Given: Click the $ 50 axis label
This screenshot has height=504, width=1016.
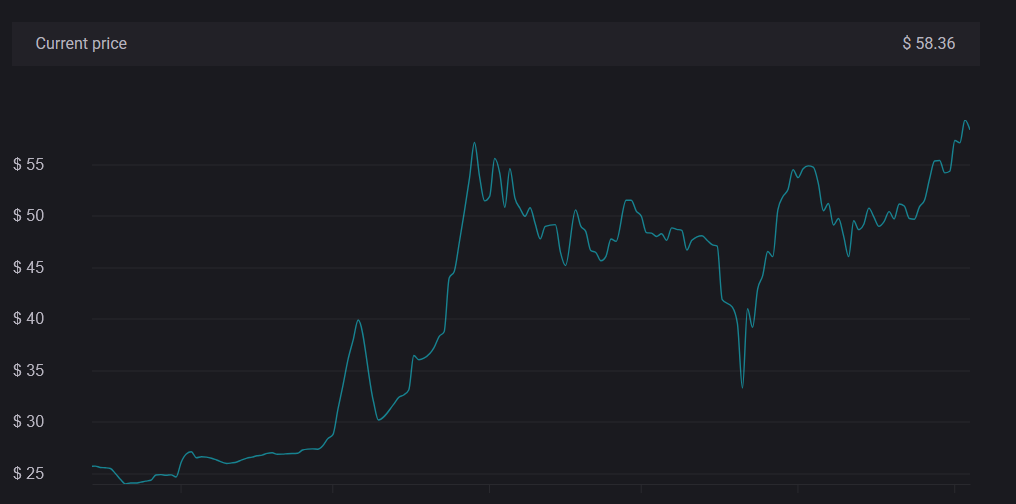Looking at the screenshot, I should 29,216.
